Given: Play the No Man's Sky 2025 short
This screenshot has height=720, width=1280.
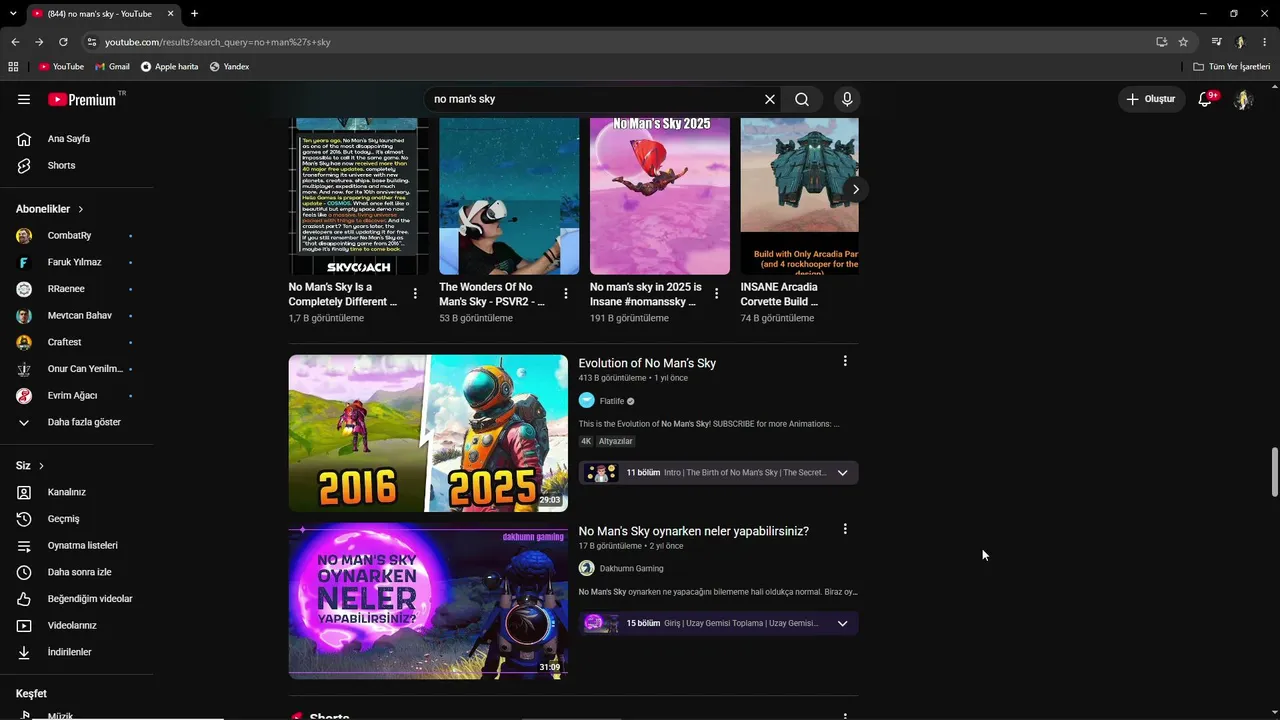Looking at the screenshot, I should point(660,196).
